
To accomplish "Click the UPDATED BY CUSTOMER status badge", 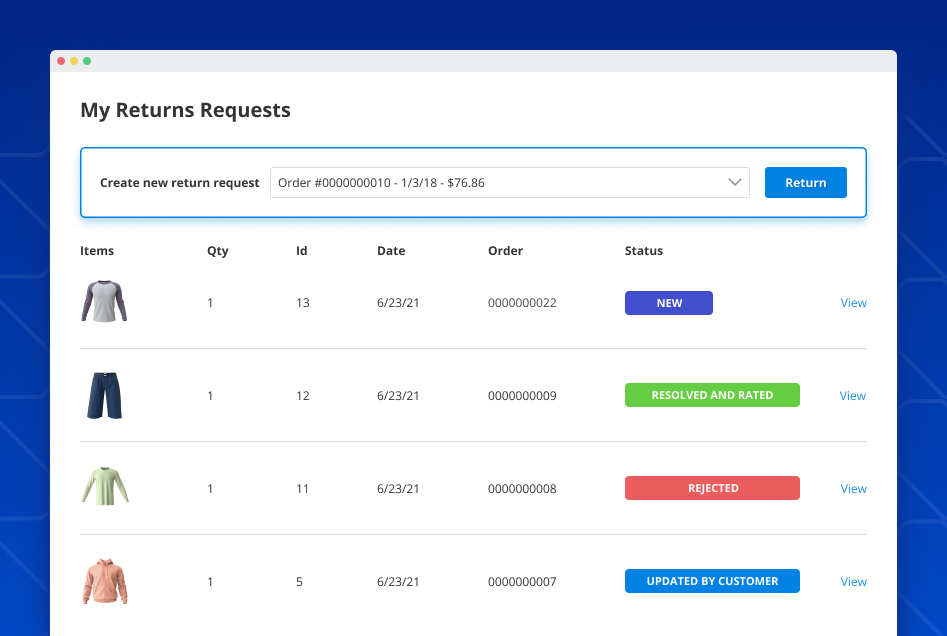I will 712,581.
